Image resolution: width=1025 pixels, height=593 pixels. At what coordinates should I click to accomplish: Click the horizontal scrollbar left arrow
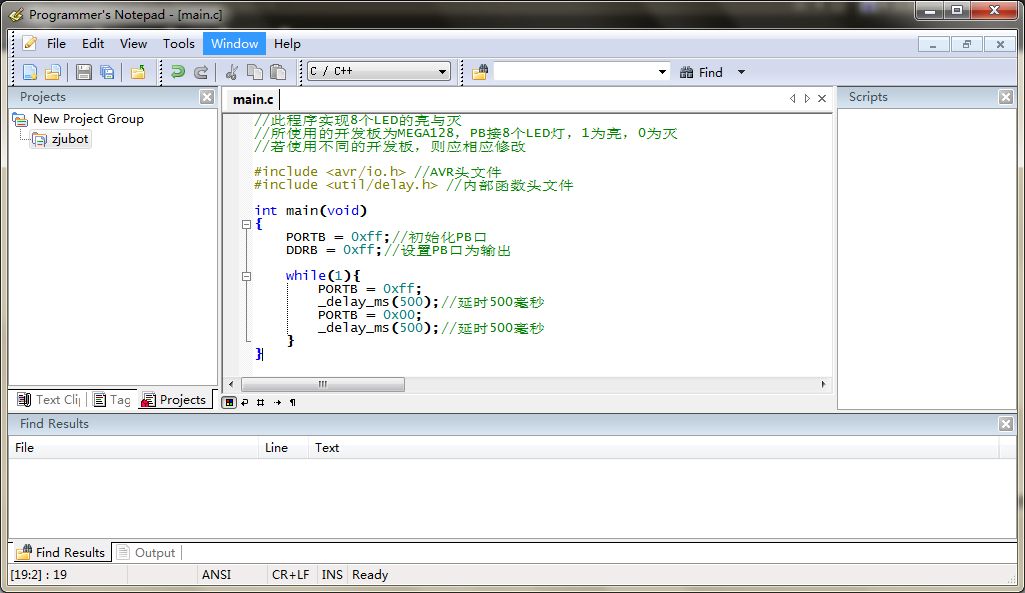point(231,384)
